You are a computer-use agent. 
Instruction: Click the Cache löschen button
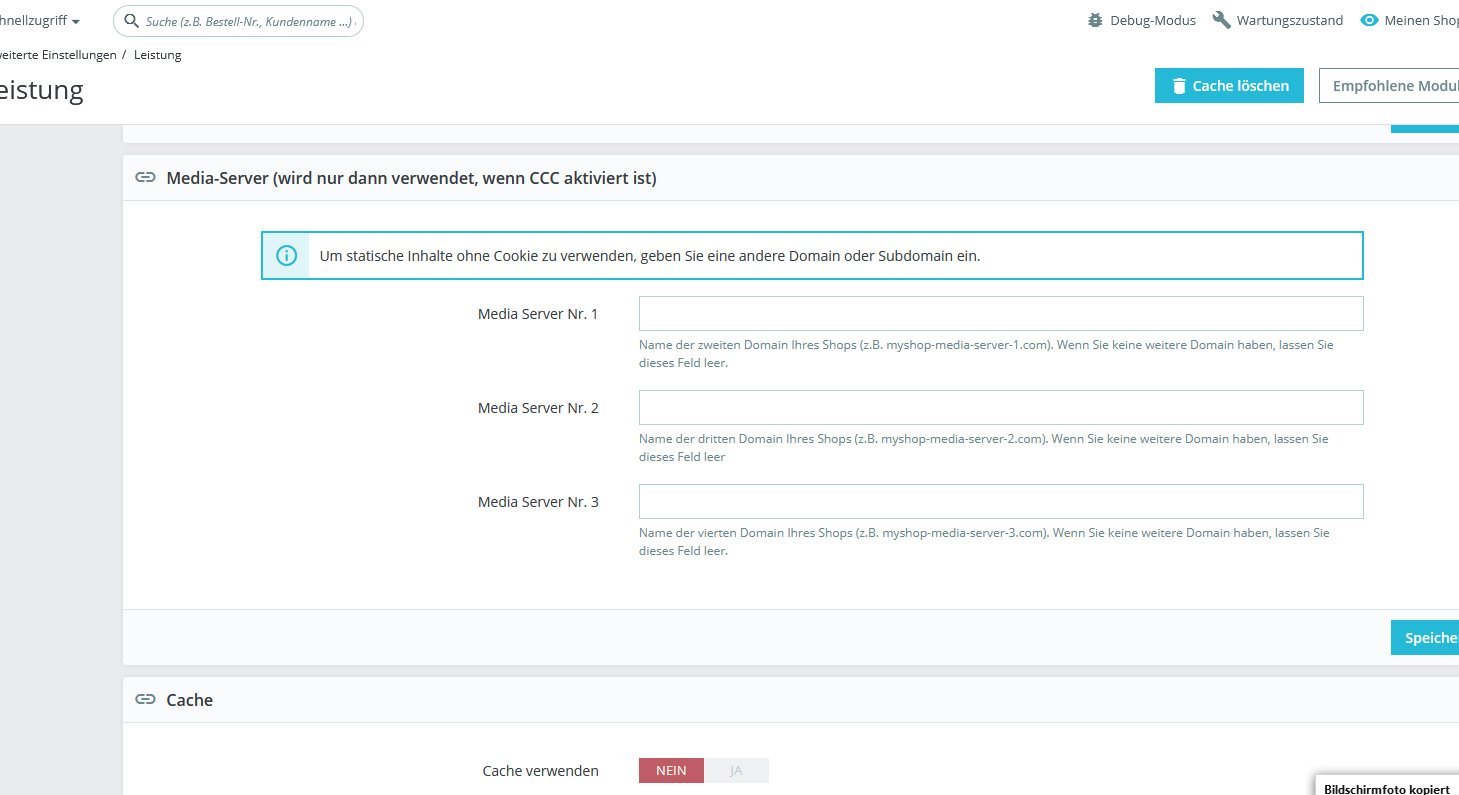(x=1229, y=86)
